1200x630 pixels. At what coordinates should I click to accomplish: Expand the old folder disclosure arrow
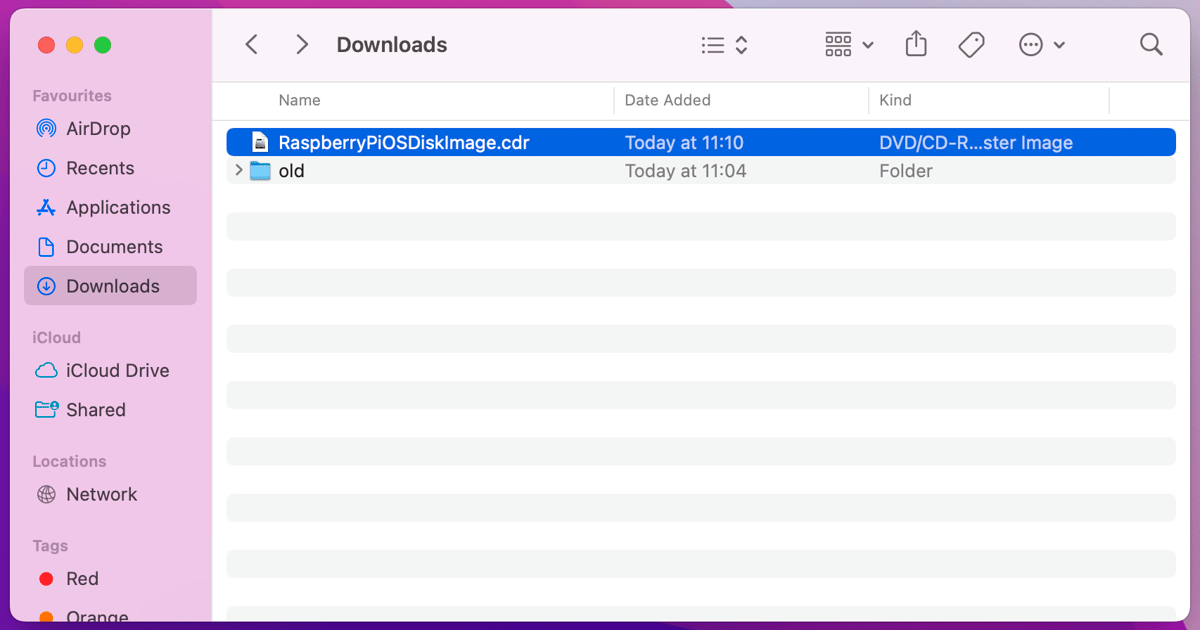[x=238, y=171]
